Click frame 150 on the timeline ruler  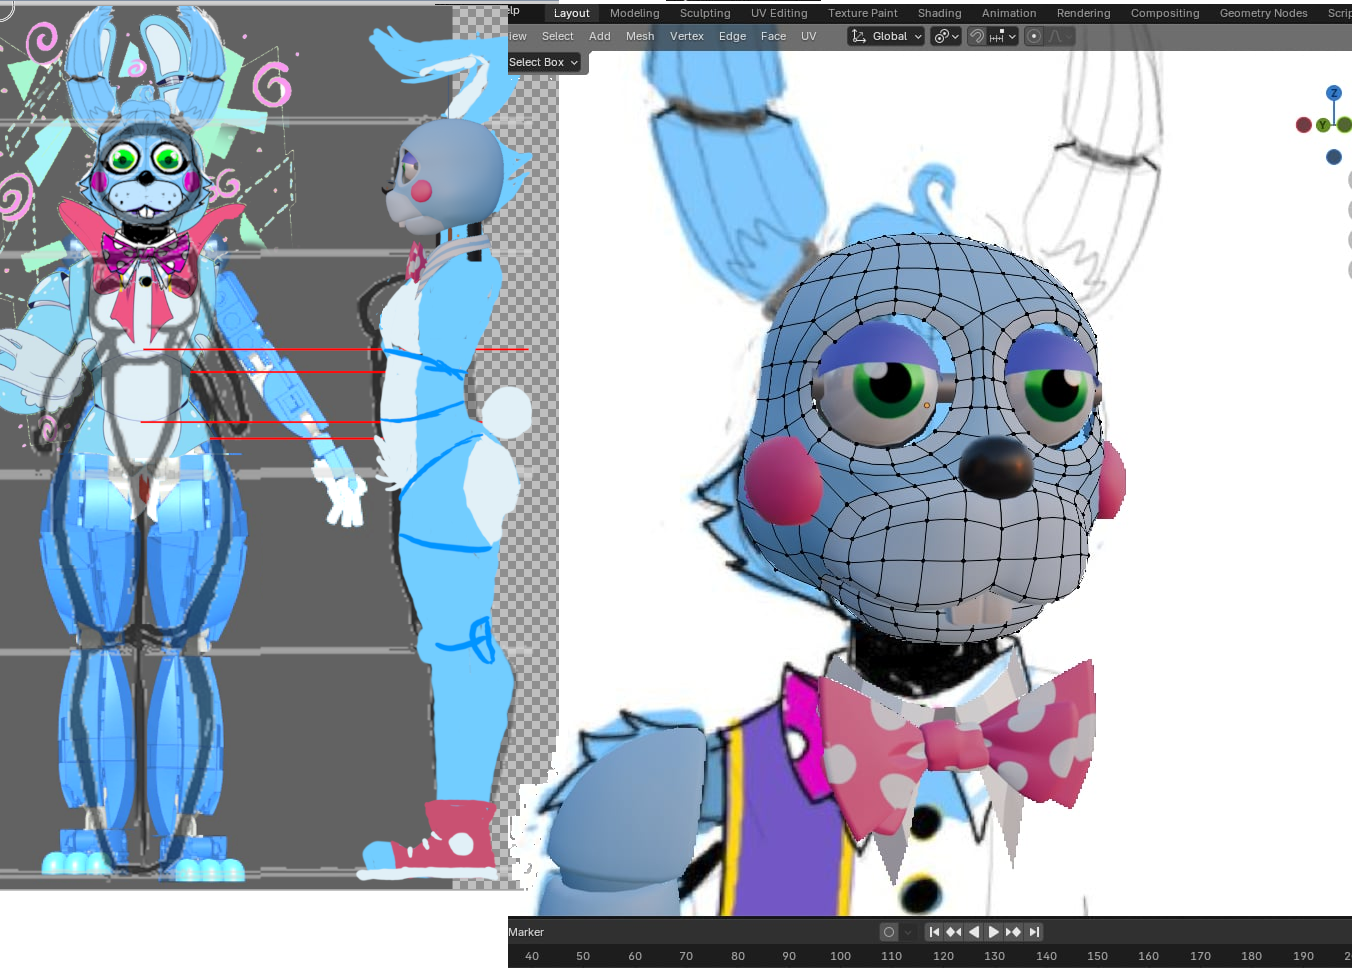click(1097, 956)
